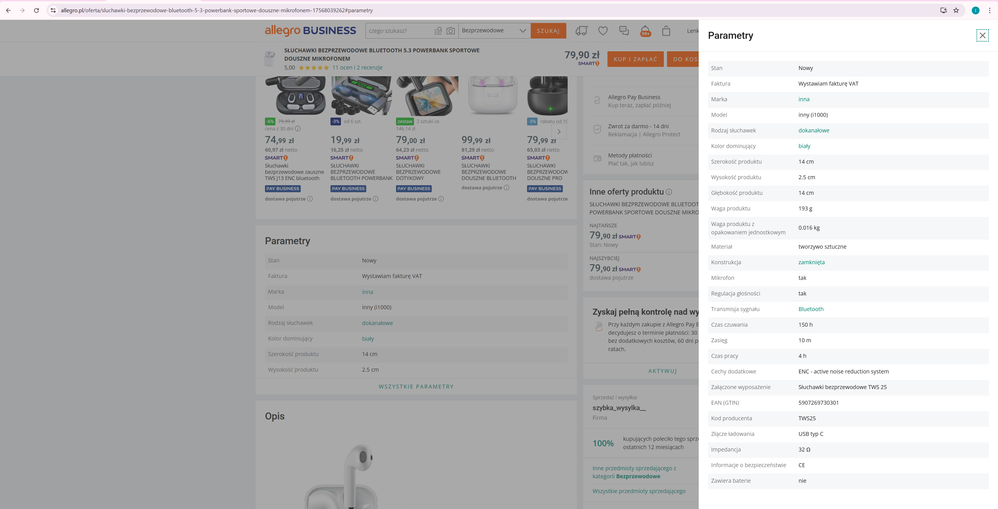Click the 'zamknięta' construction link

811,262
